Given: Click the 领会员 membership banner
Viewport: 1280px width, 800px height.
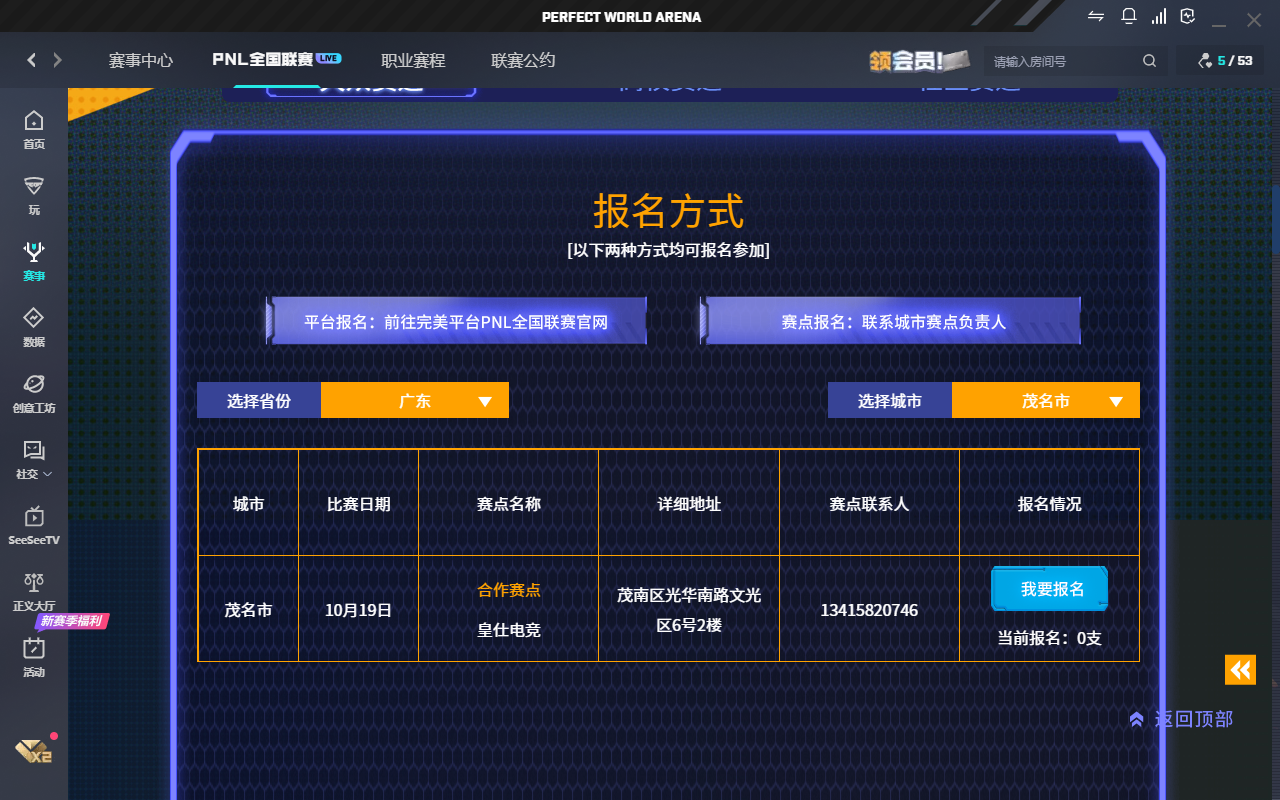Looking at the screenshot, I should [x=920, y=60].
